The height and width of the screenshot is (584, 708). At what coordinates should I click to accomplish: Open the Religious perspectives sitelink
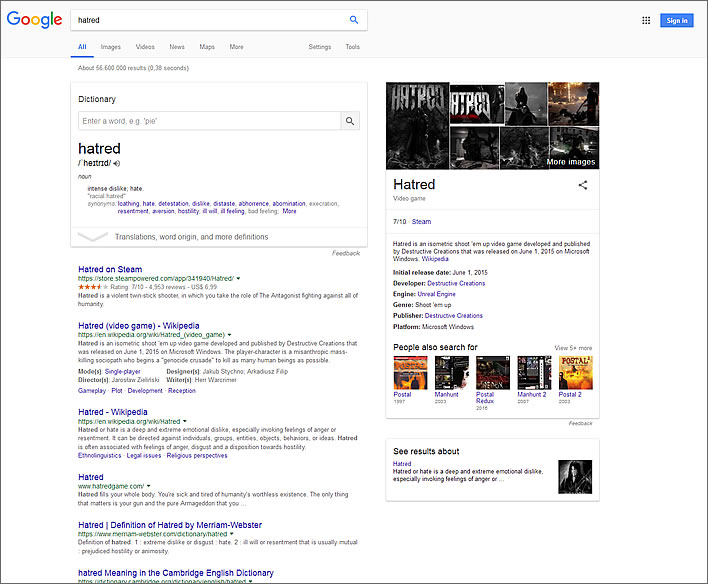(197, 455)
